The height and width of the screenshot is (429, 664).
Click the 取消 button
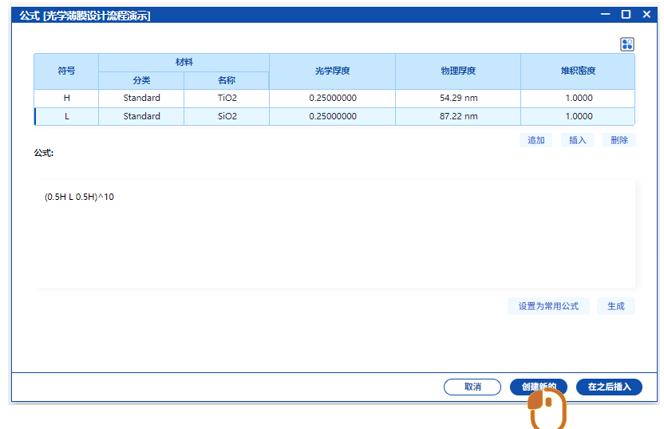point(473,386)
